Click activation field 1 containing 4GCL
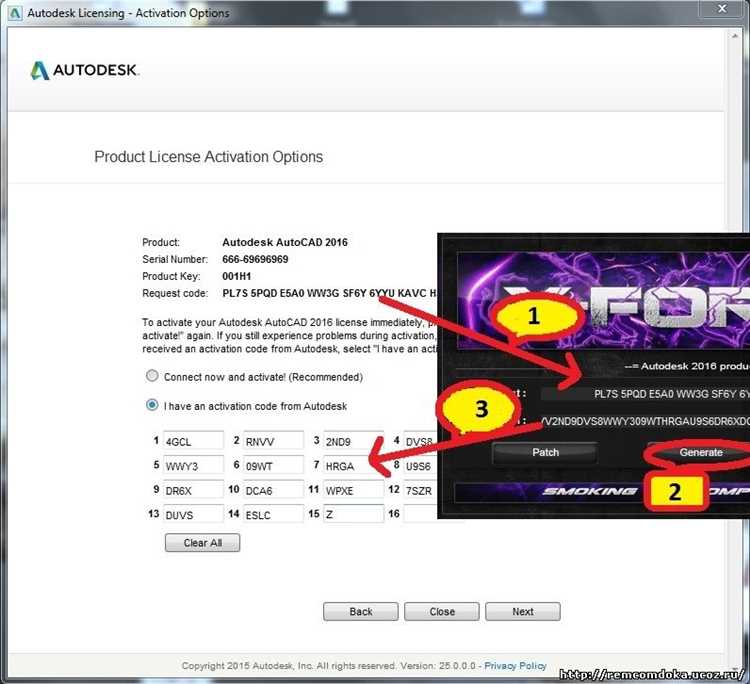 pos(193,441)
